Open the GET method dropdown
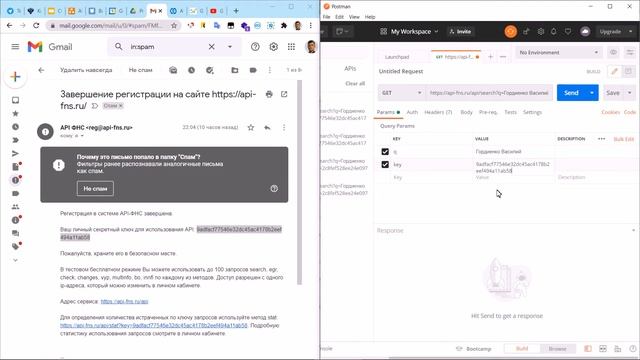The image size is (640, 360). tap(402, 93)
